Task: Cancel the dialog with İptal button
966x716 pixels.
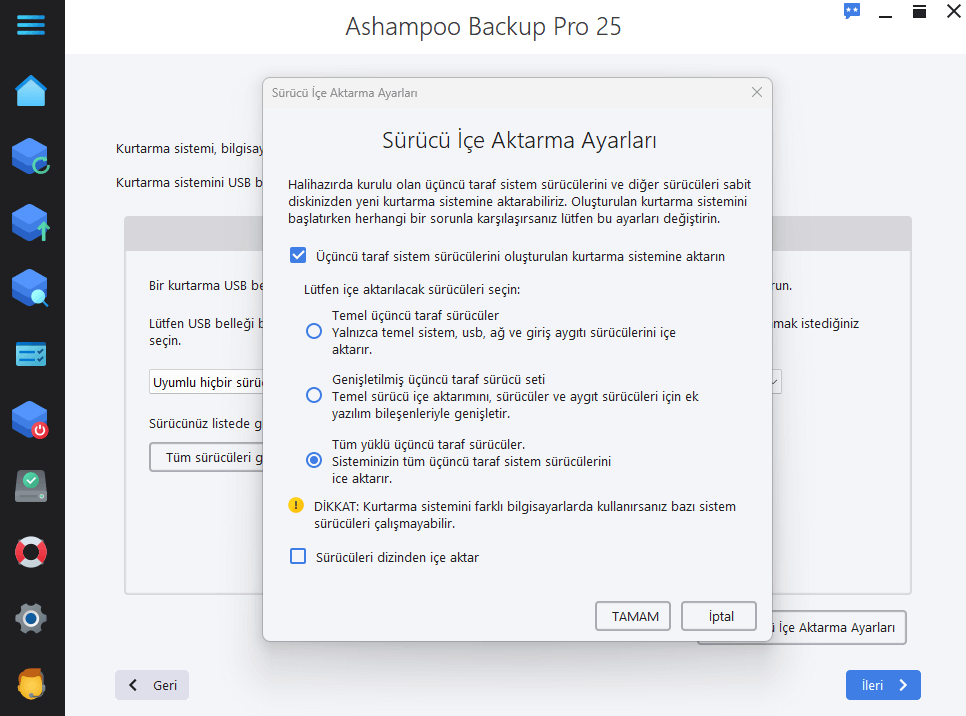Action: 719,616
